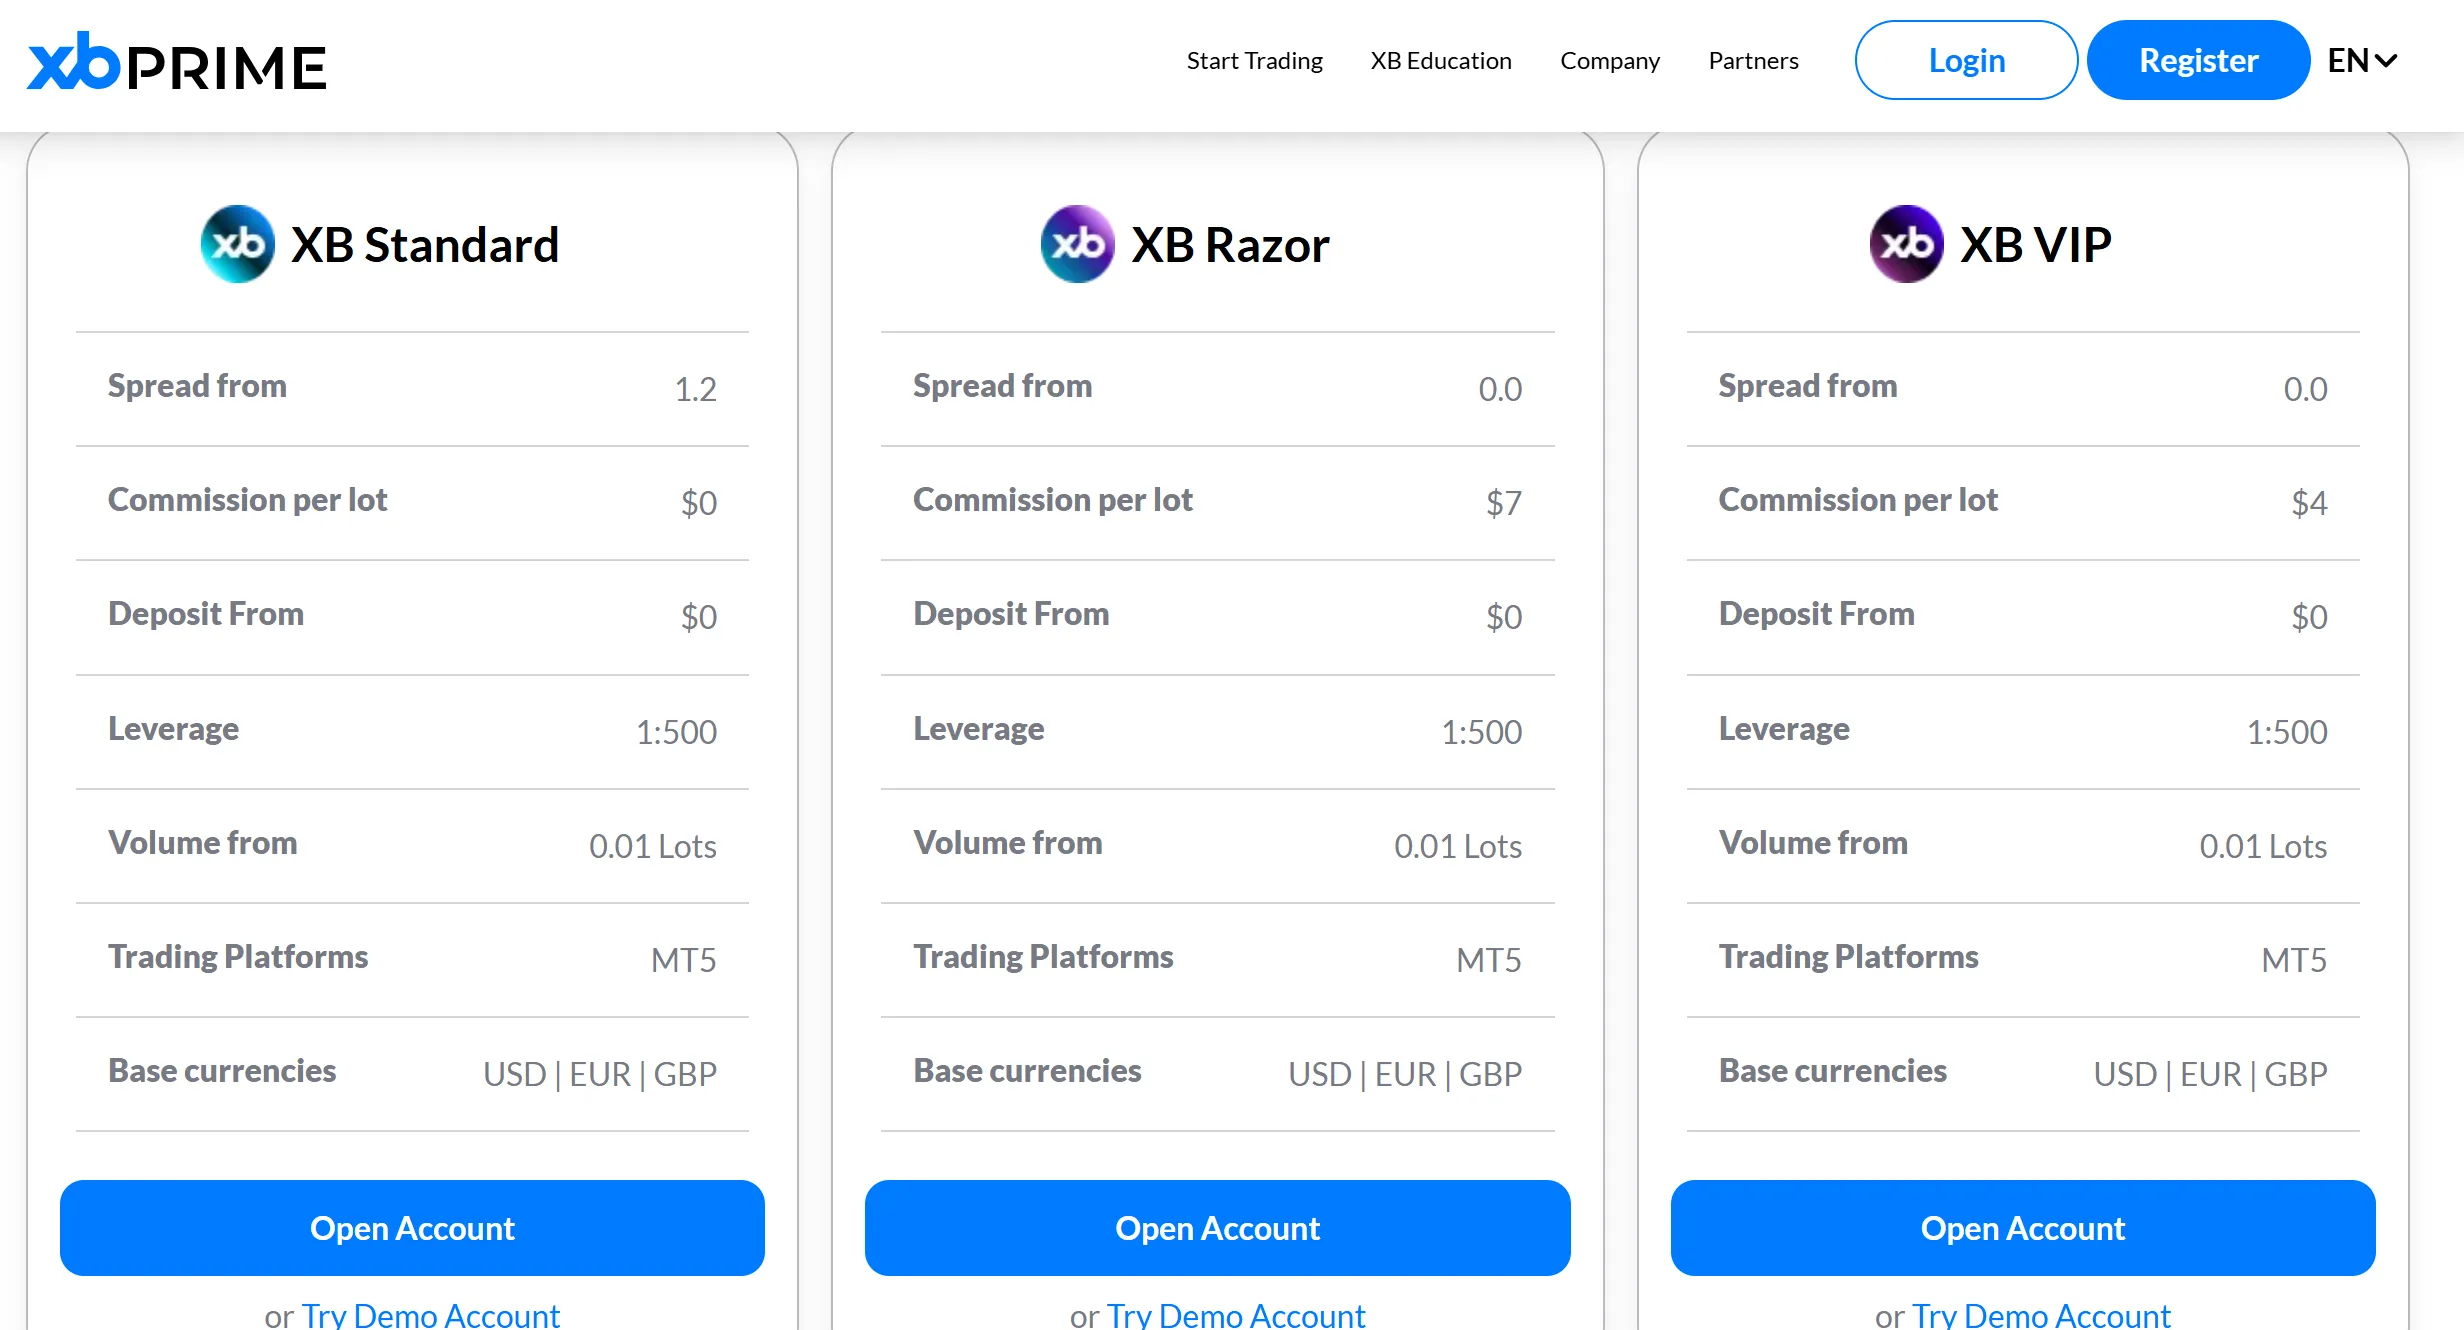This screenshot has width=2464, height=1330.
Task: Click XB Razor commission value $7
Action: click(1503, 503)
